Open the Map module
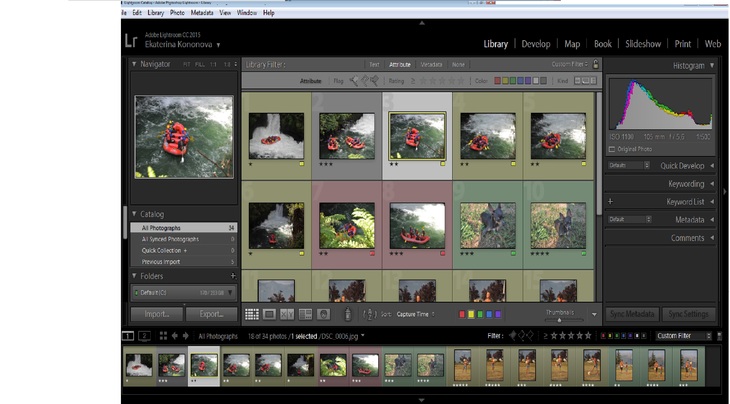This screenshot has height=404, width=730. click(572, 44)
